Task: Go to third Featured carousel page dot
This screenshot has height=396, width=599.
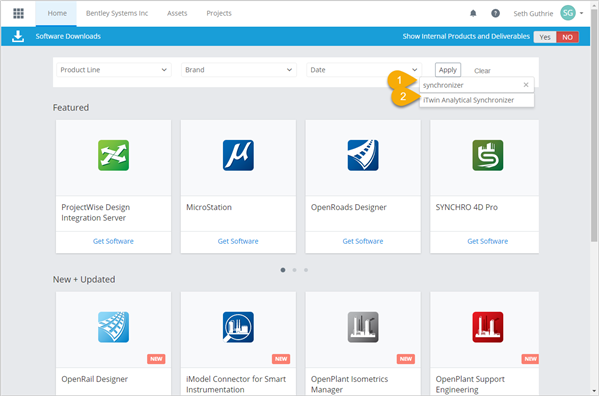Action: (306, 270)
